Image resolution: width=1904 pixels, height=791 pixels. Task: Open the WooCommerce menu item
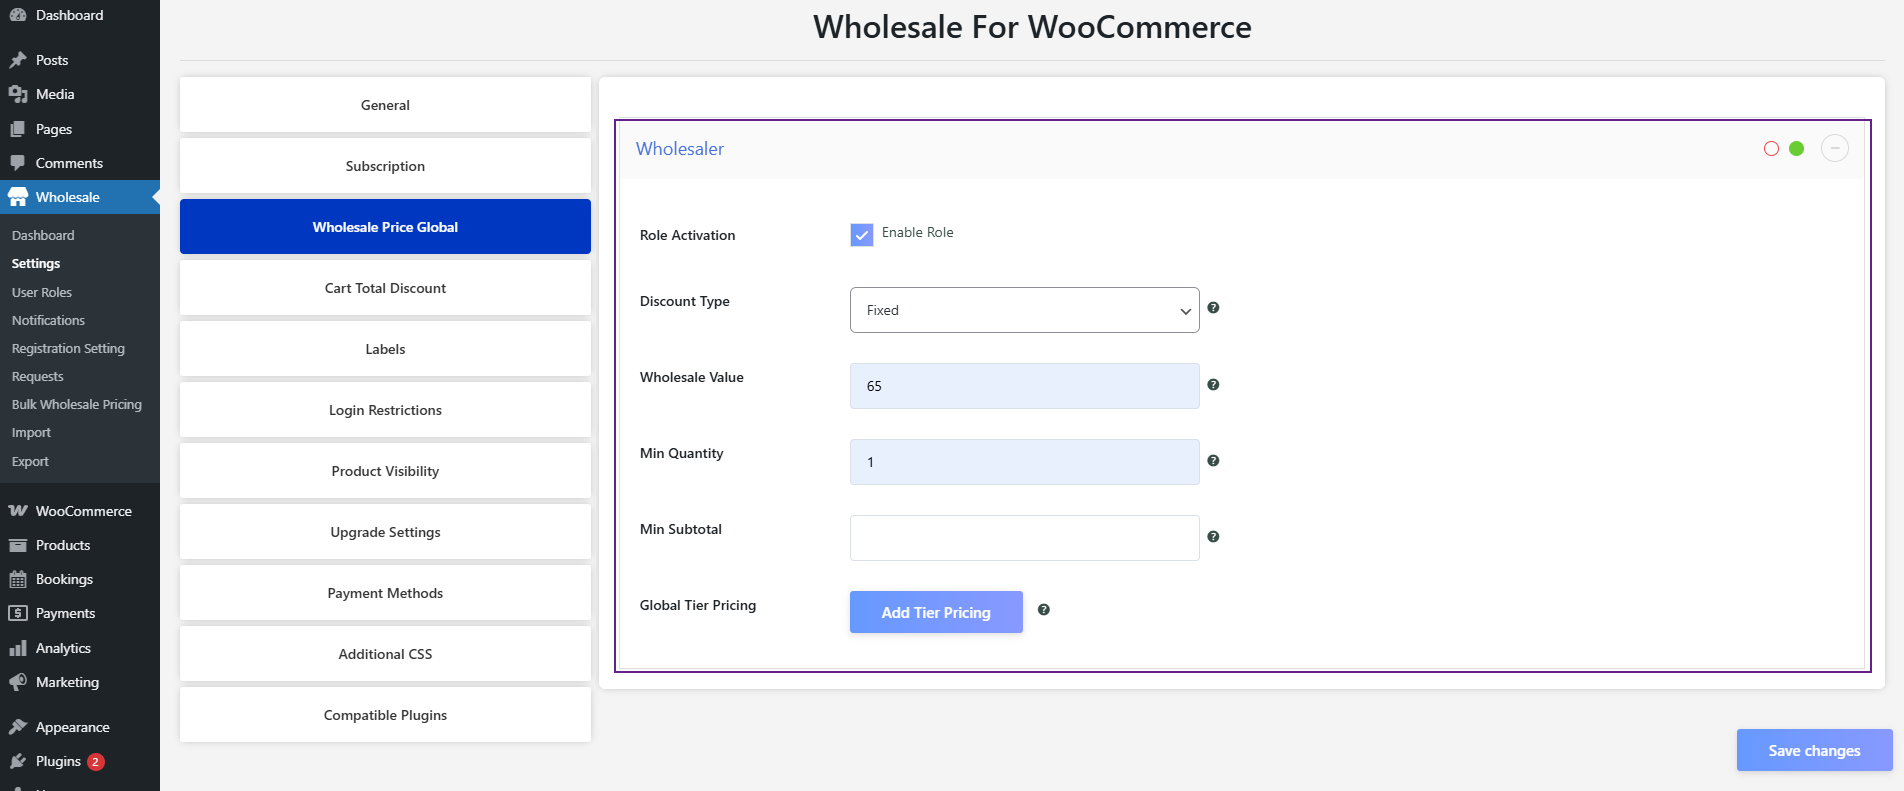click(x=80, y=511)
